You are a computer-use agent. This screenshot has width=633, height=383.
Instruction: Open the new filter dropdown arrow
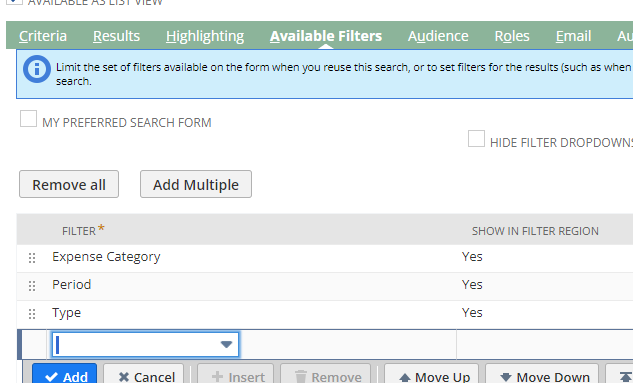[226, 344]
